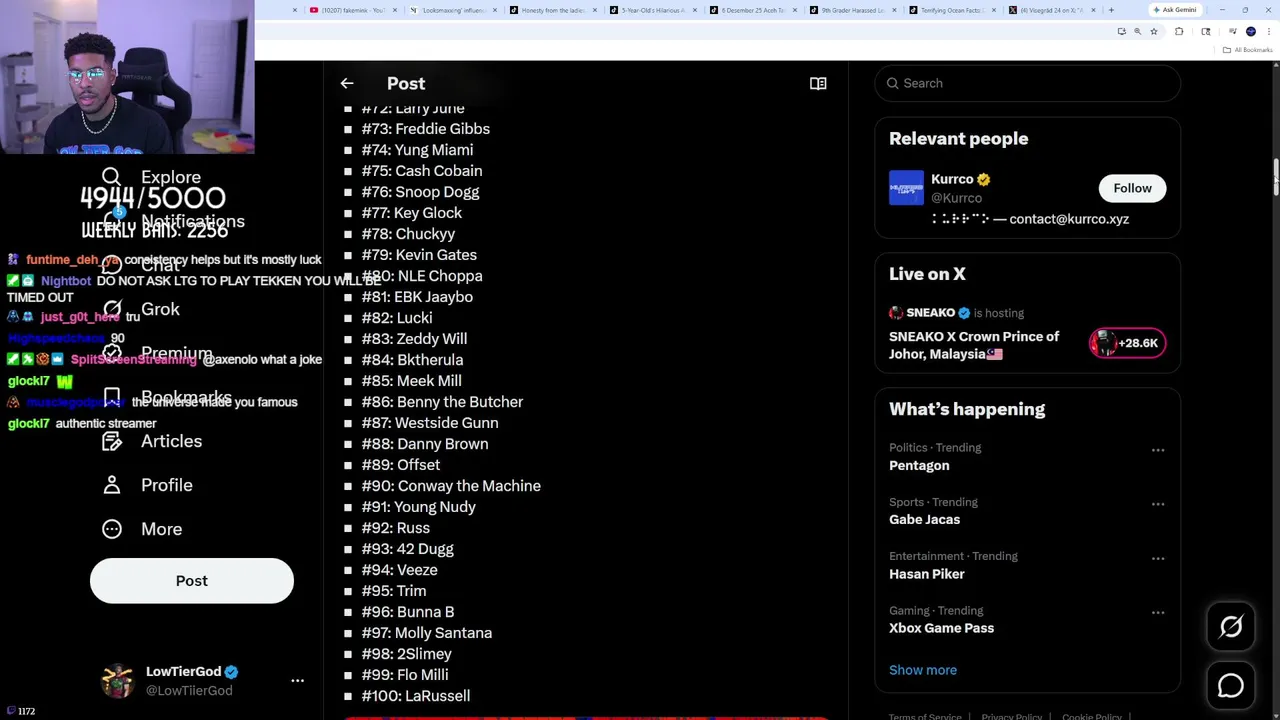The image size is (1280, 720).
Task: Open the Chrome profile avatar
Action: pos(1250,32)
